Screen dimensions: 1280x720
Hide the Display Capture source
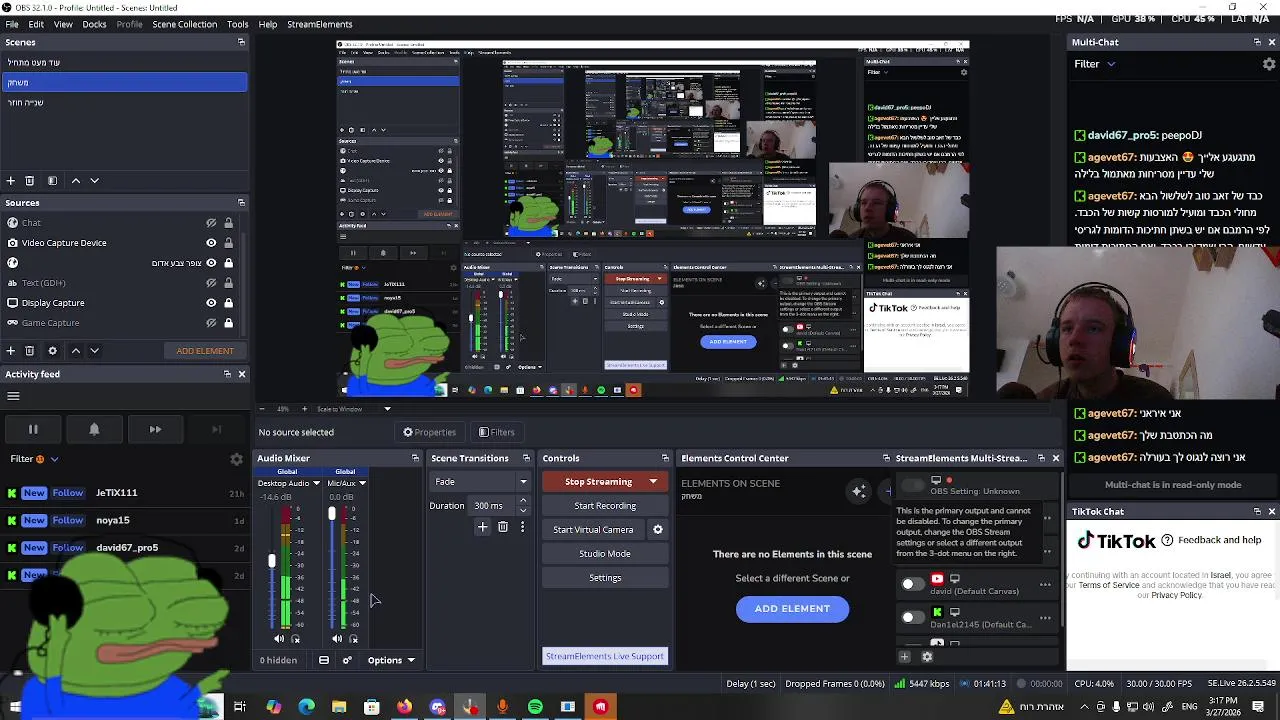point(211,303)
